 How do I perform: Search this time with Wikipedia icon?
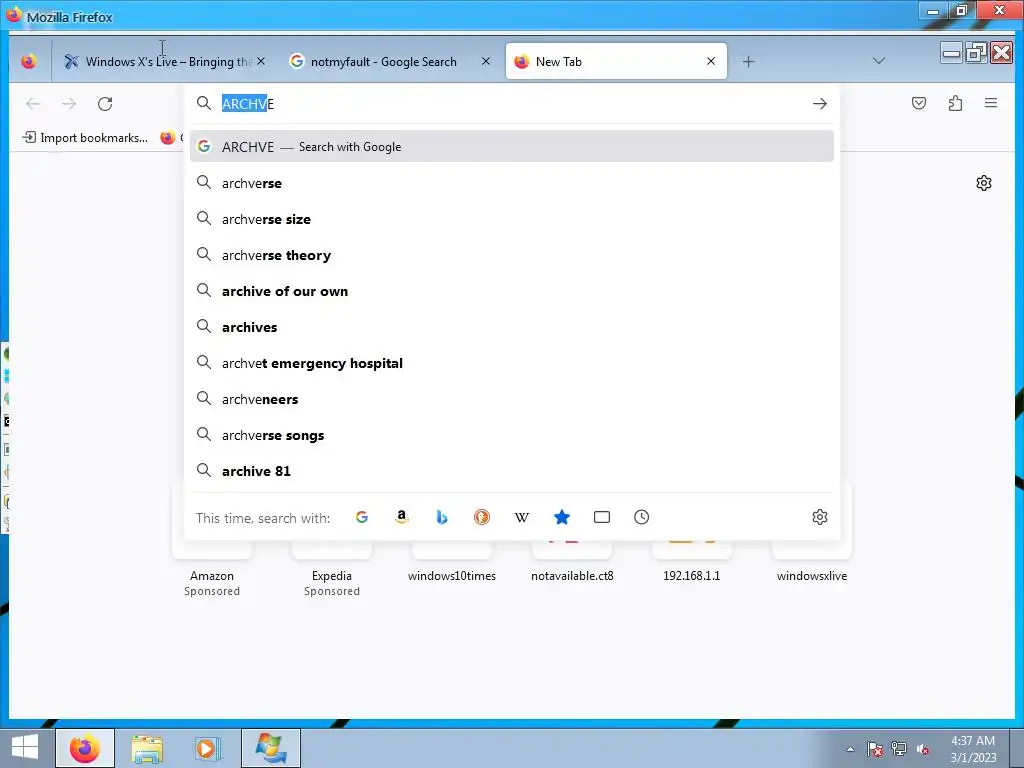522,517
